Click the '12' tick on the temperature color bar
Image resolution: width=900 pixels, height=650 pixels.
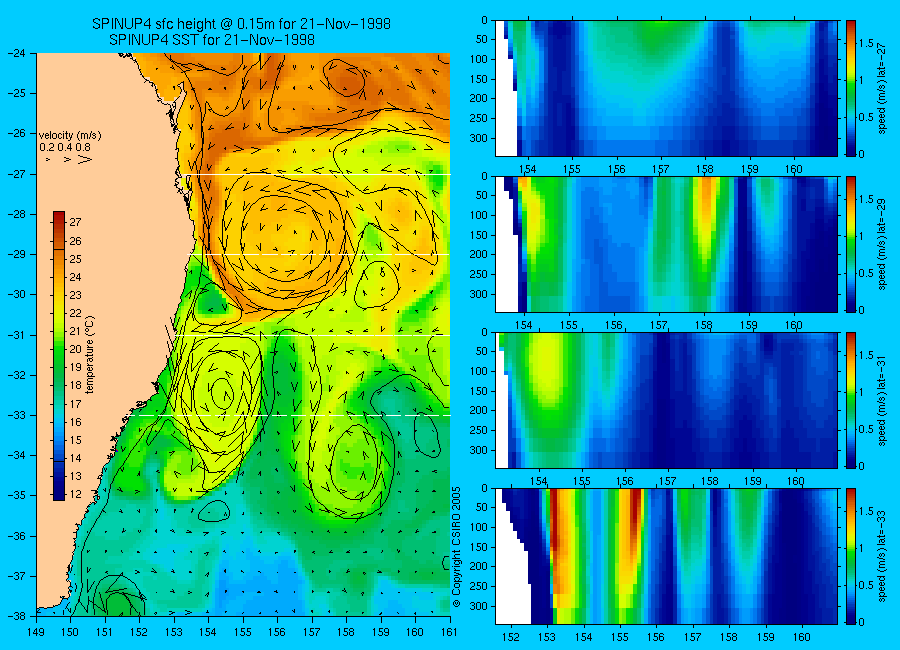click(75, 494)
